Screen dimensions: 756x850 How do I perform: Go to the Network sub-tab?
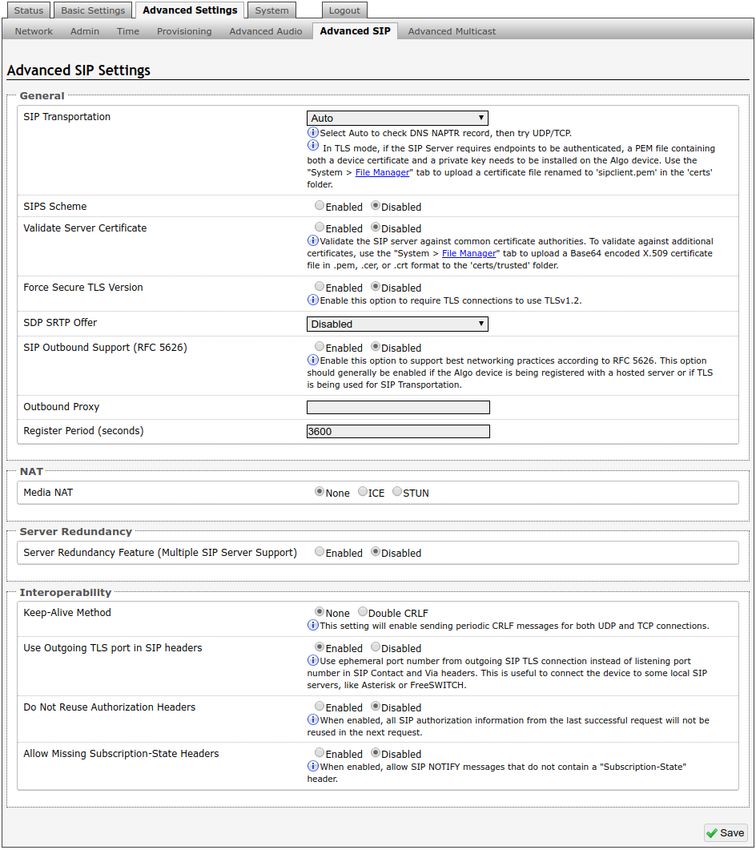point(34,31)
